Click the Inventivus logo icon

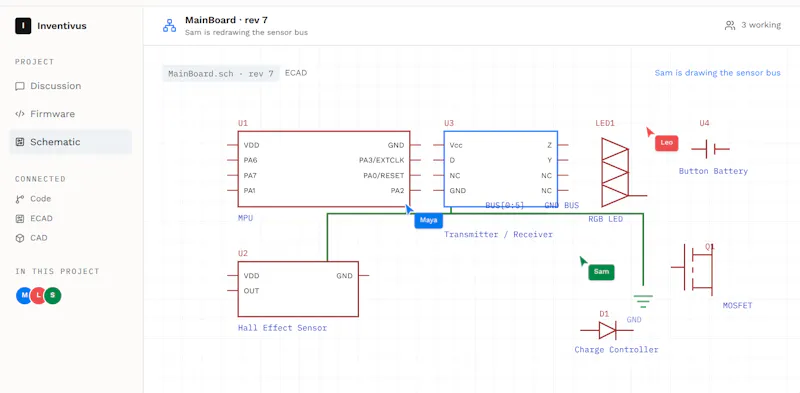(x=23, y=26)
